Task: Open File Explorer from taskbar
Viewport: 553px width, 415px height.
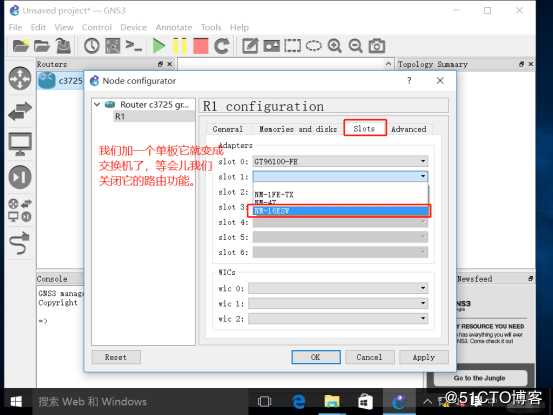Action: click(x=332, y=402)
